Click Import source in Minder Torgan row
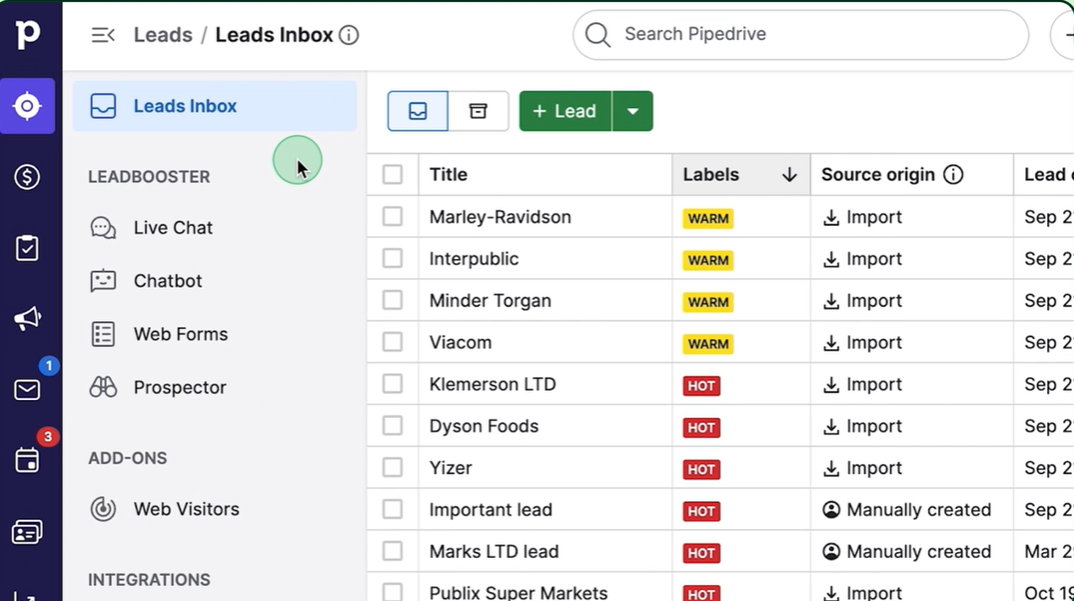This screenshot has height=601, width=1074. click(x=862, y=301)
